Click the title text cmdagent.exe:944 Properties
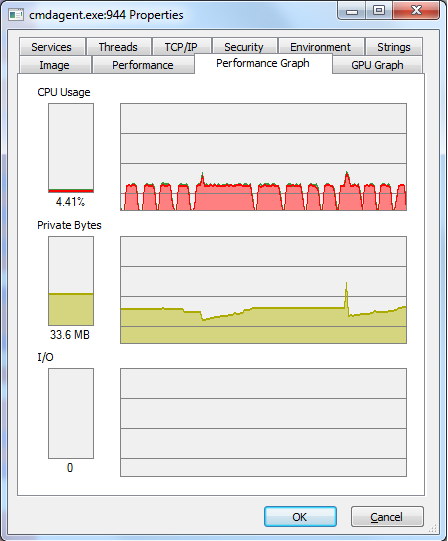This screenshot has width=448, height=541. click(x=106, y=15)
